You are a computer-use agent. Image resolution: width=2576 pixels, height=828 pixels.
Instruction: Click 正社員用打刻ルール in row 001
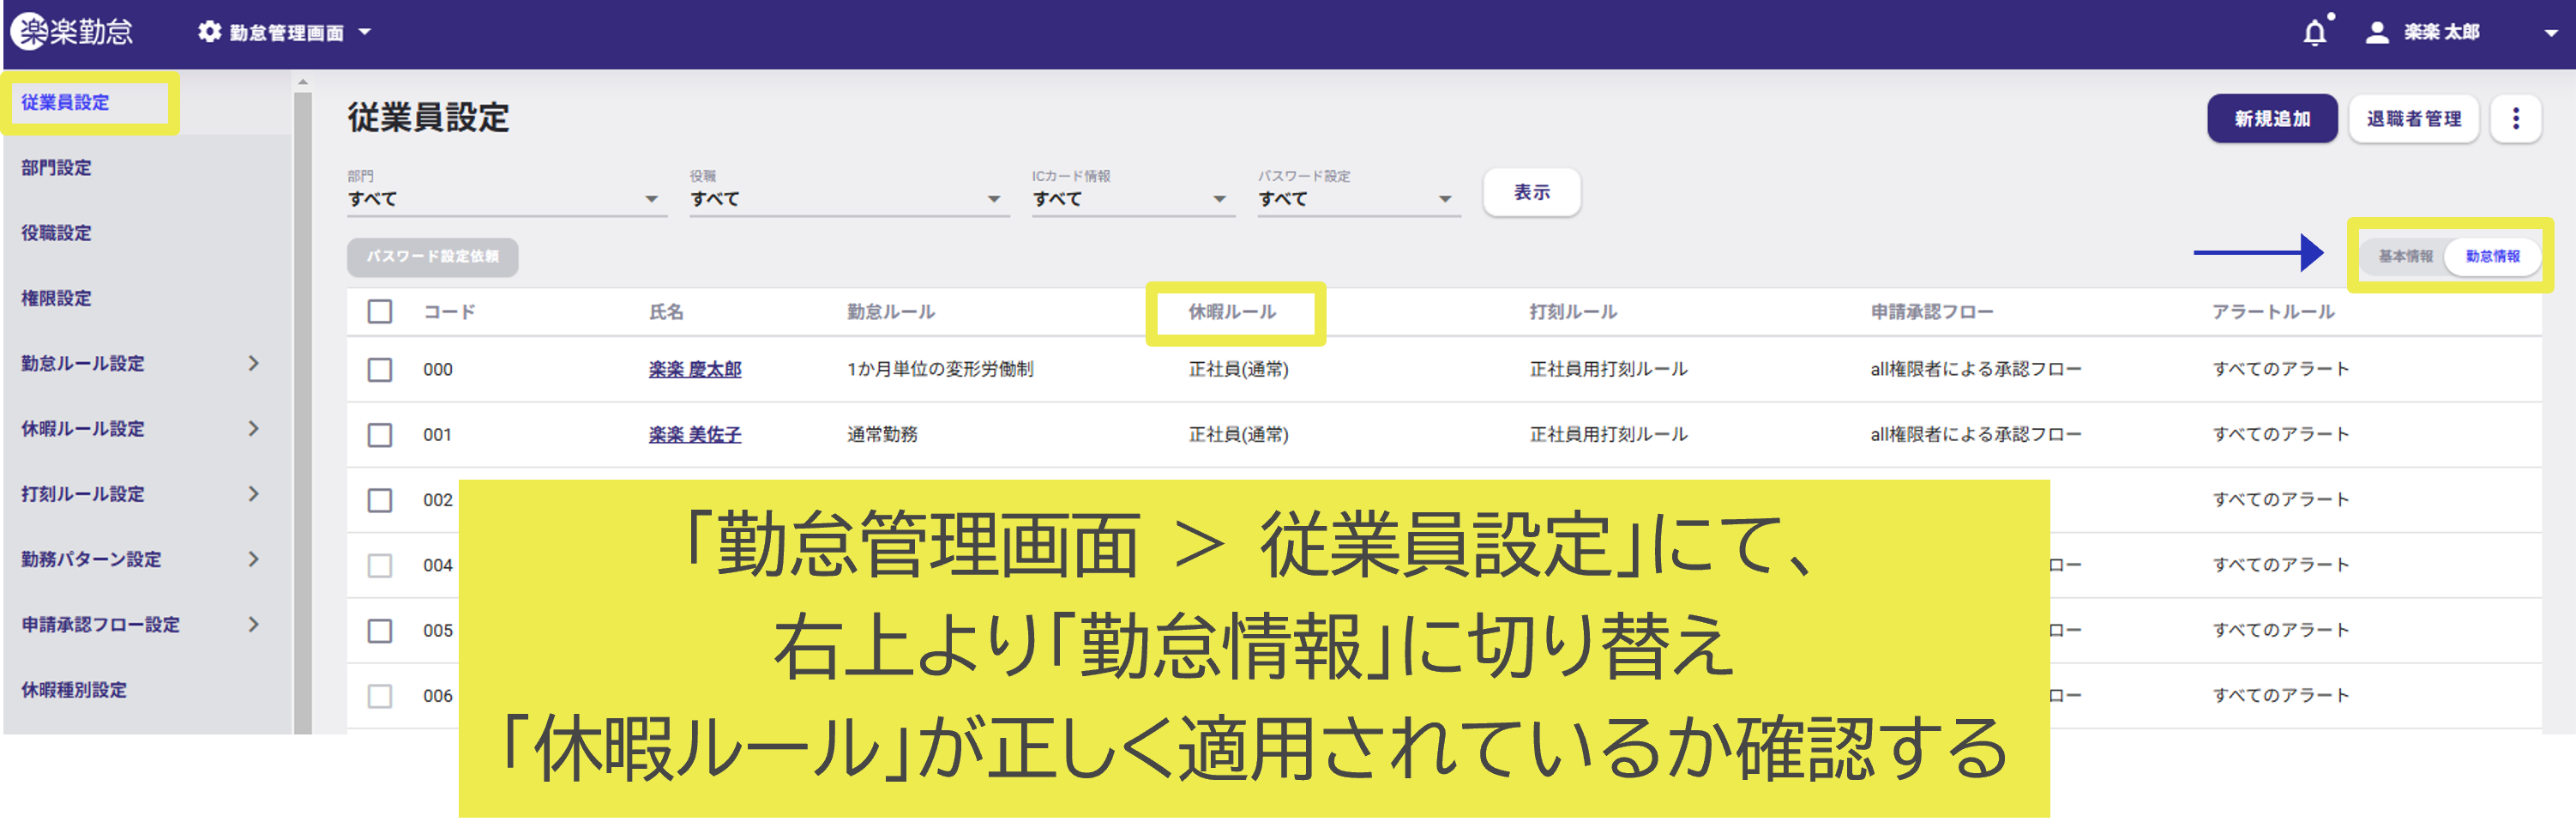(1608, 435)
